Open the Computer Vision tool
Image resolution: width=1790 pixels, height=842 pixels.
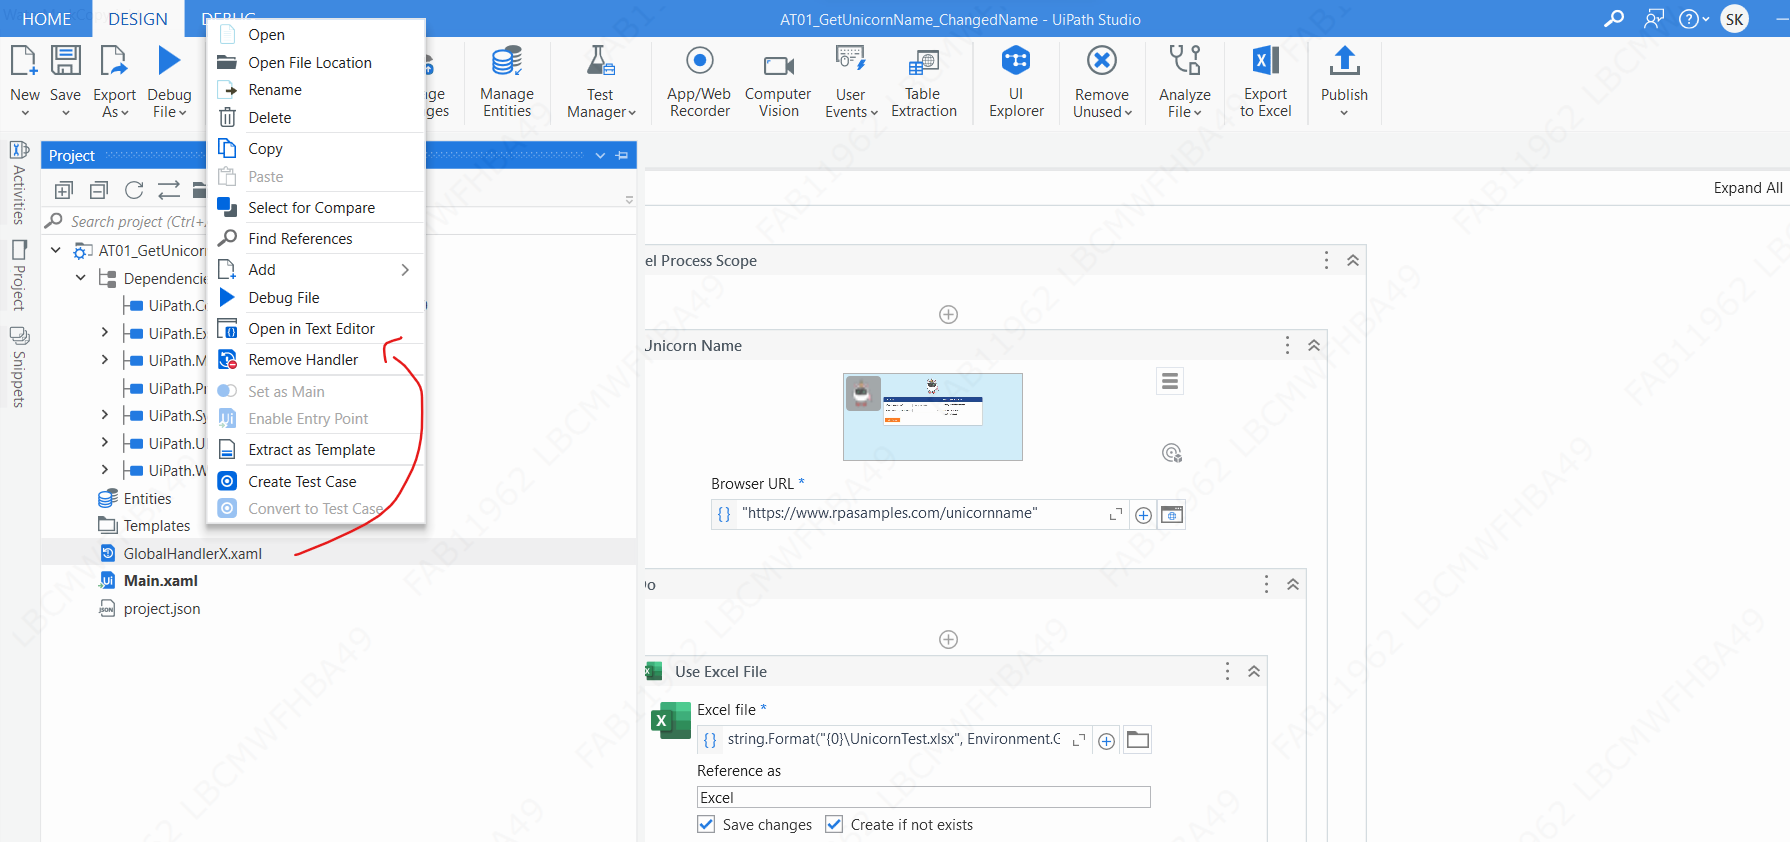click(778, 80)
